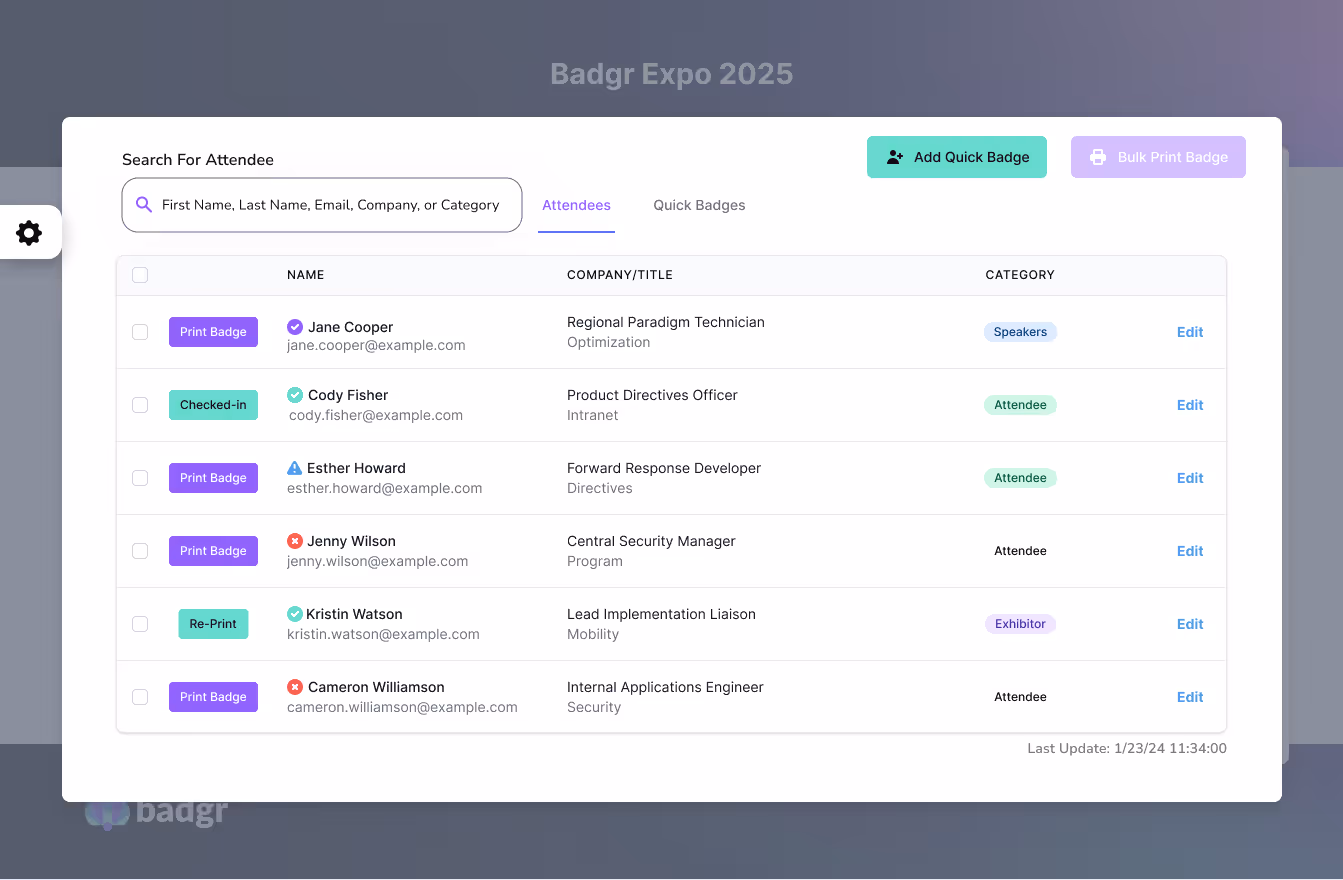Click the printer icon on Bulk Print Badge
Image resolution: width=1343 pixels, height=880 pixels.
(x=1098, y=157)
